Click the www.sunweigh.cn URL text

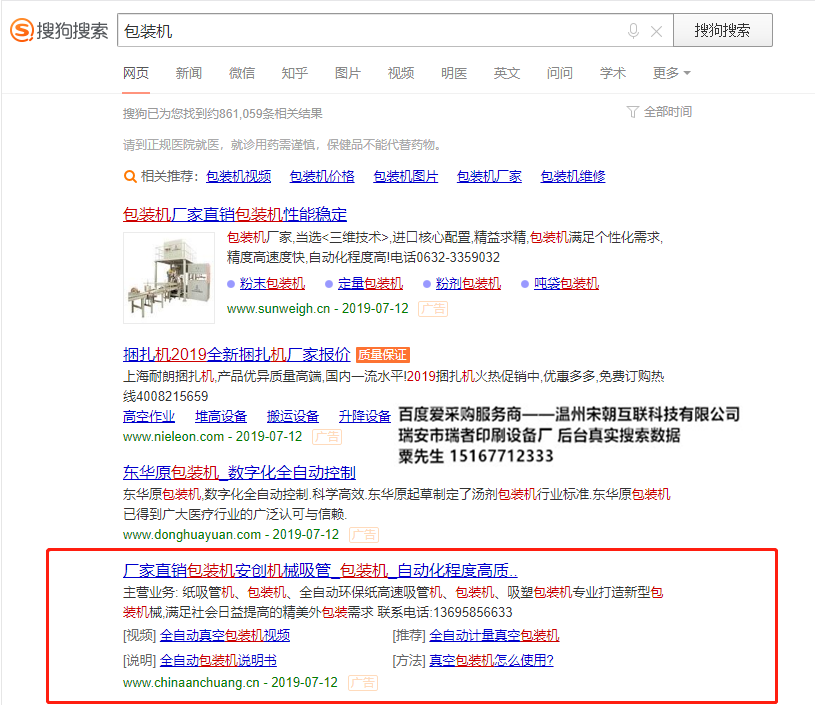279,309
